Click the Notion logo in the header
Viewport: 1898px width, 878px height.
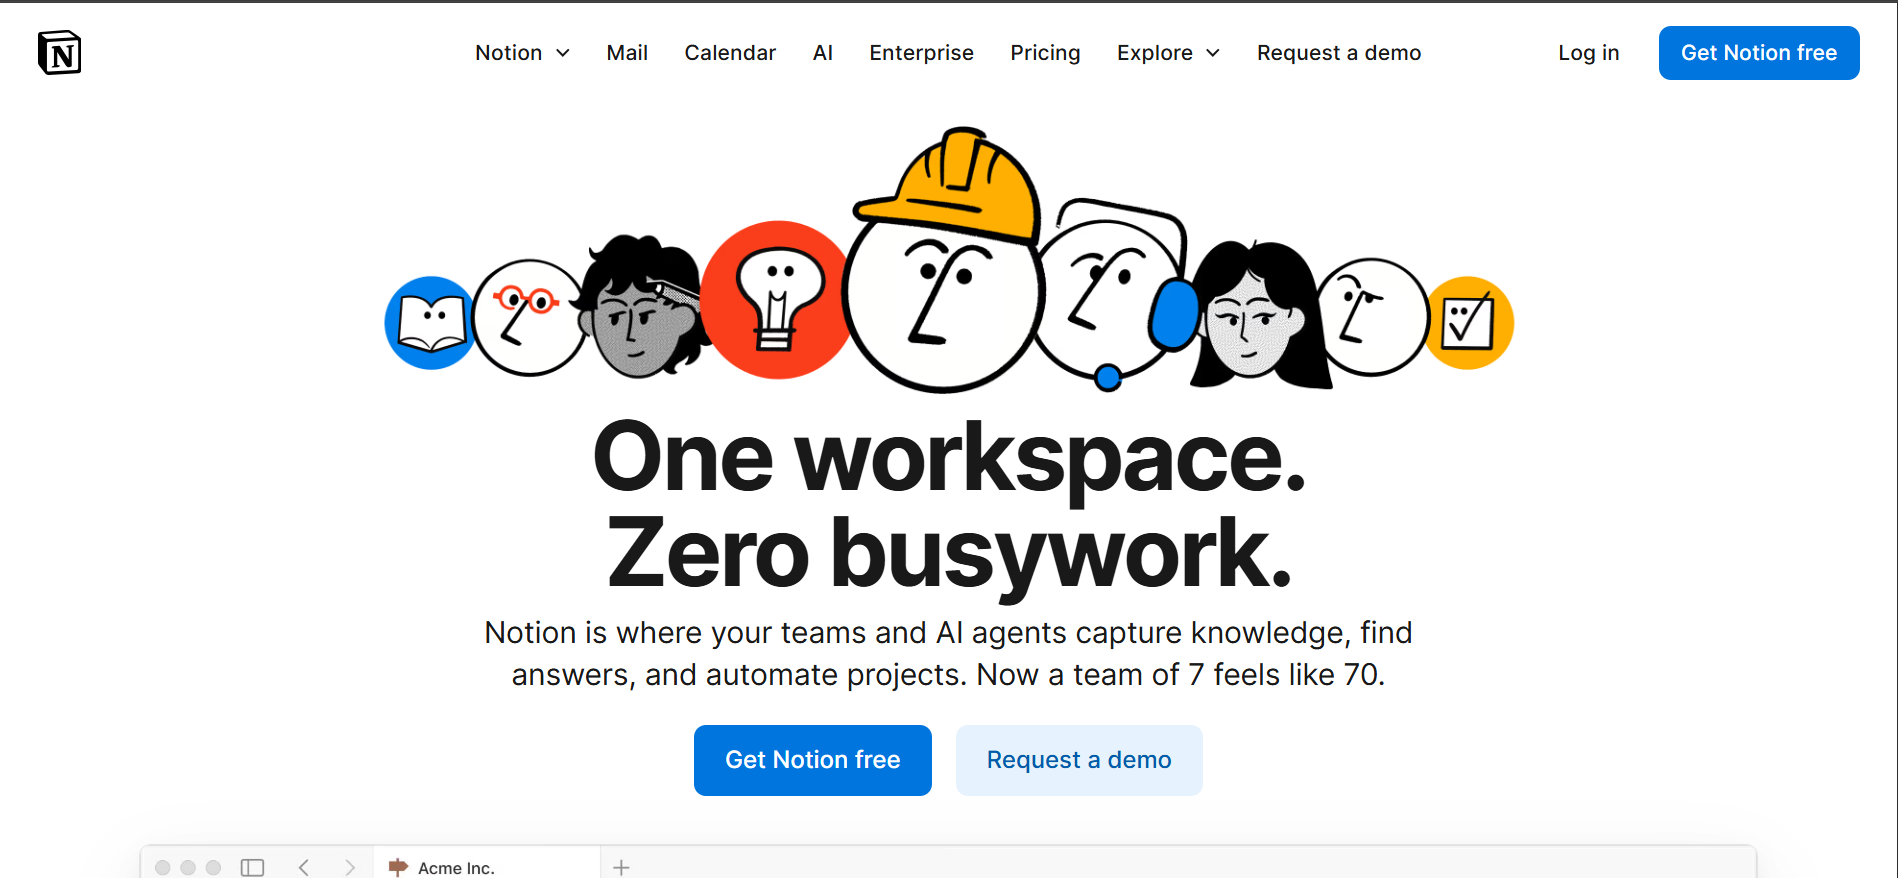59,53
